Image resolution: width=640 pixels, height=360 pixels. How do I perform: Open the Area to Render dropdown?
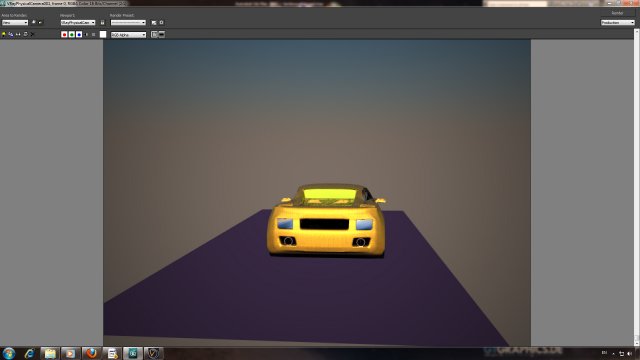tap(15, 22)
